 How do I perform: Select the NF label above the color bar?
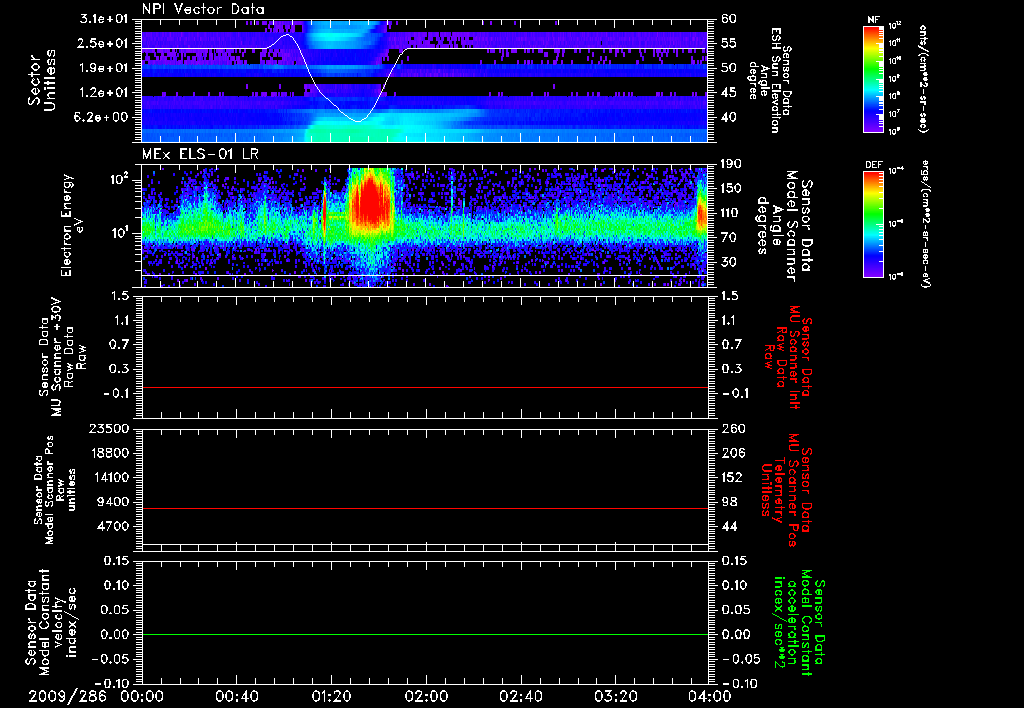(874, 20)
